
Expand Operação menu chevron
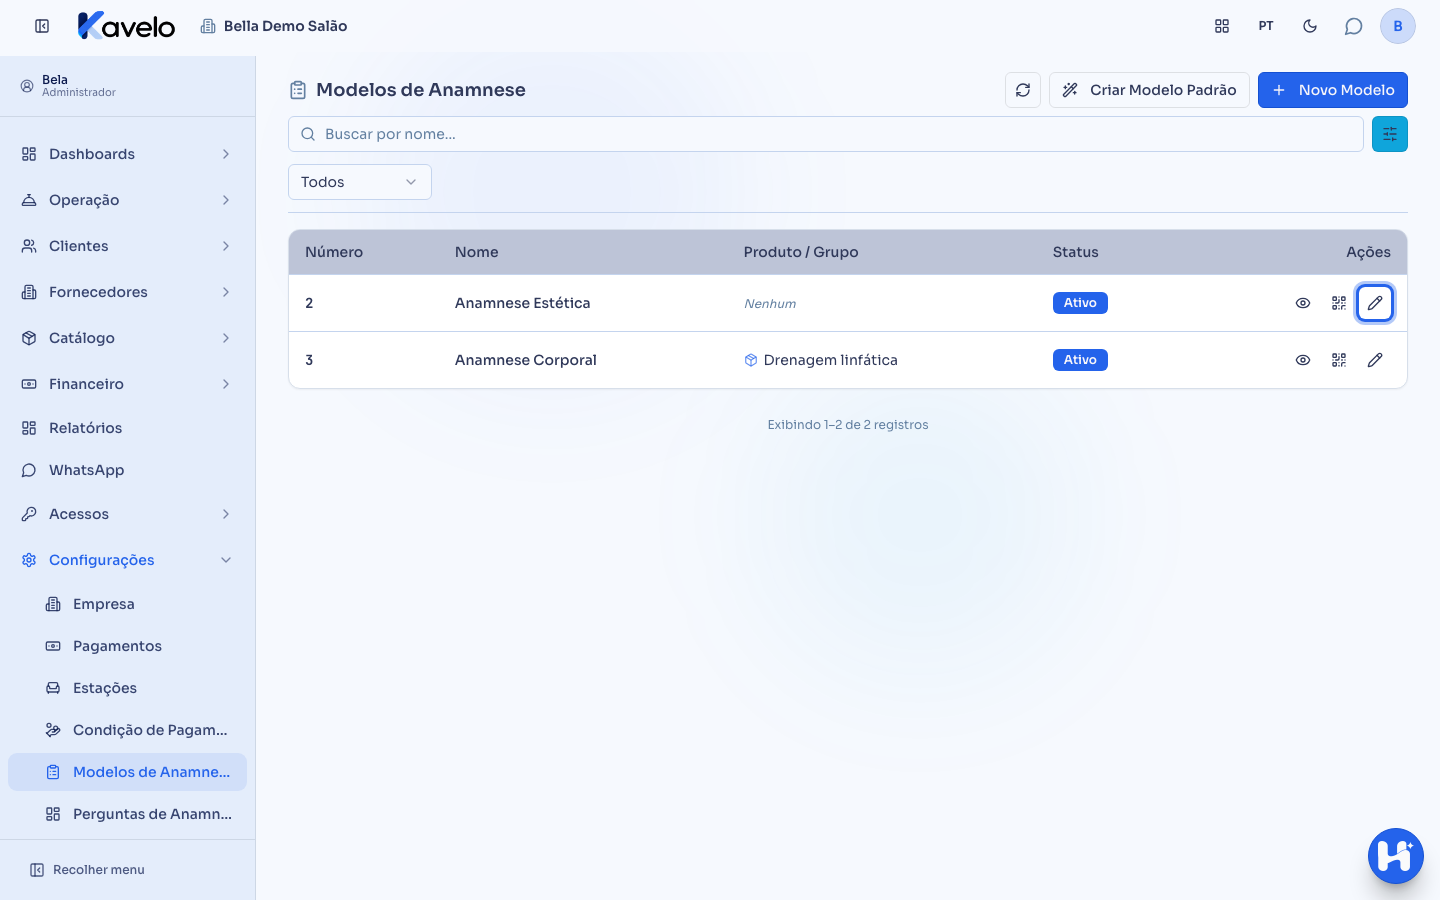pos(226,200)
